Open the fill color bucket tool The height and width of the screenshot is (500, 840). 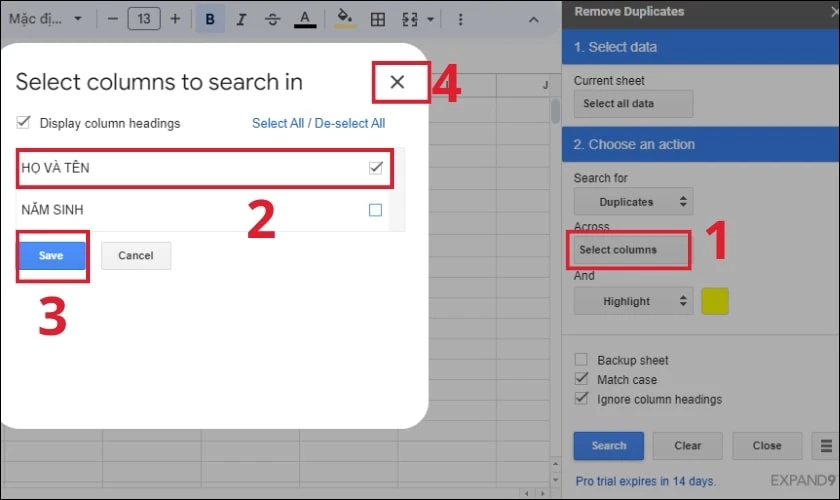point(345,19)
